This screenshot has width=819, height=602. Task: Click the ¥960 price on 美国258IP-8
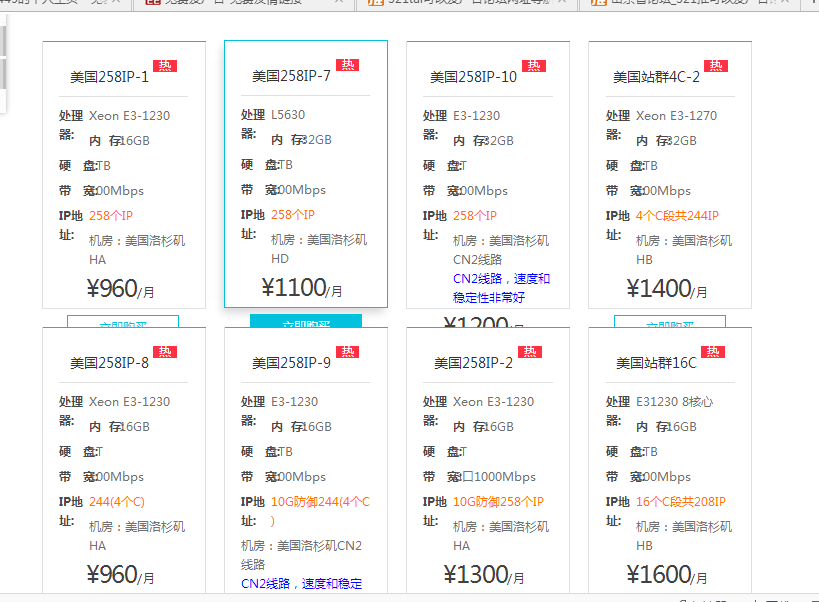120,575
